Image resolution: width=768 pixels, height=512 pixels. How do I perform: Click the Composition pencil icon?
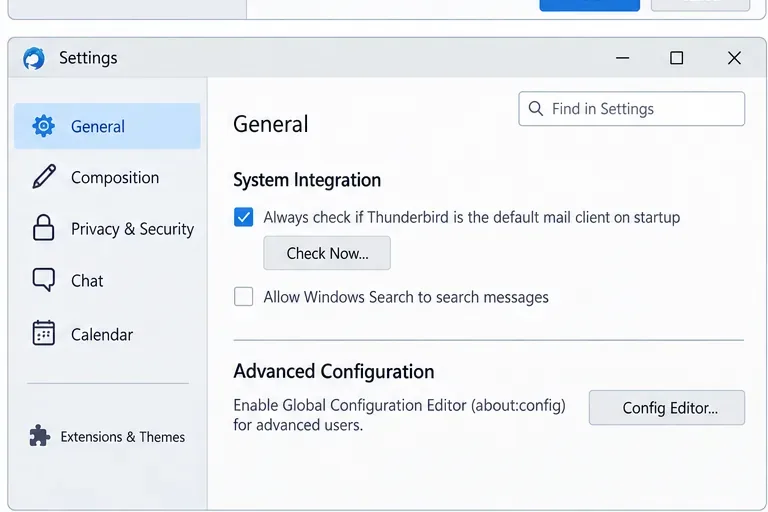point(44,177)
